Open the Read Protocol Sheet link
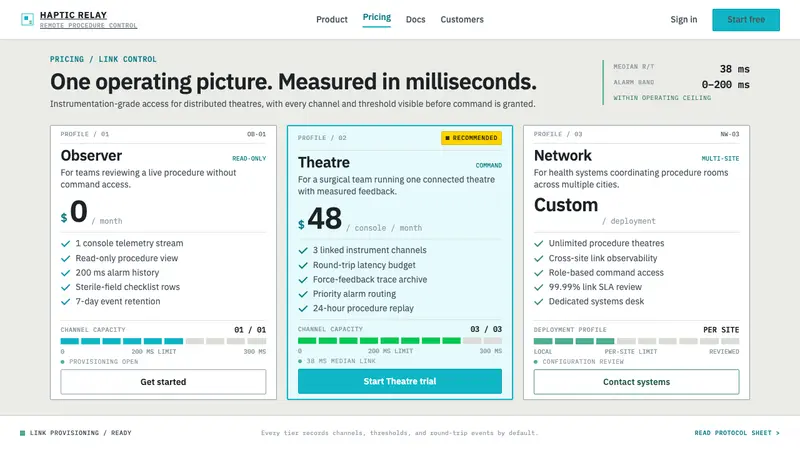This screenshot has height=450, width=800. click(x=737, y=433)
